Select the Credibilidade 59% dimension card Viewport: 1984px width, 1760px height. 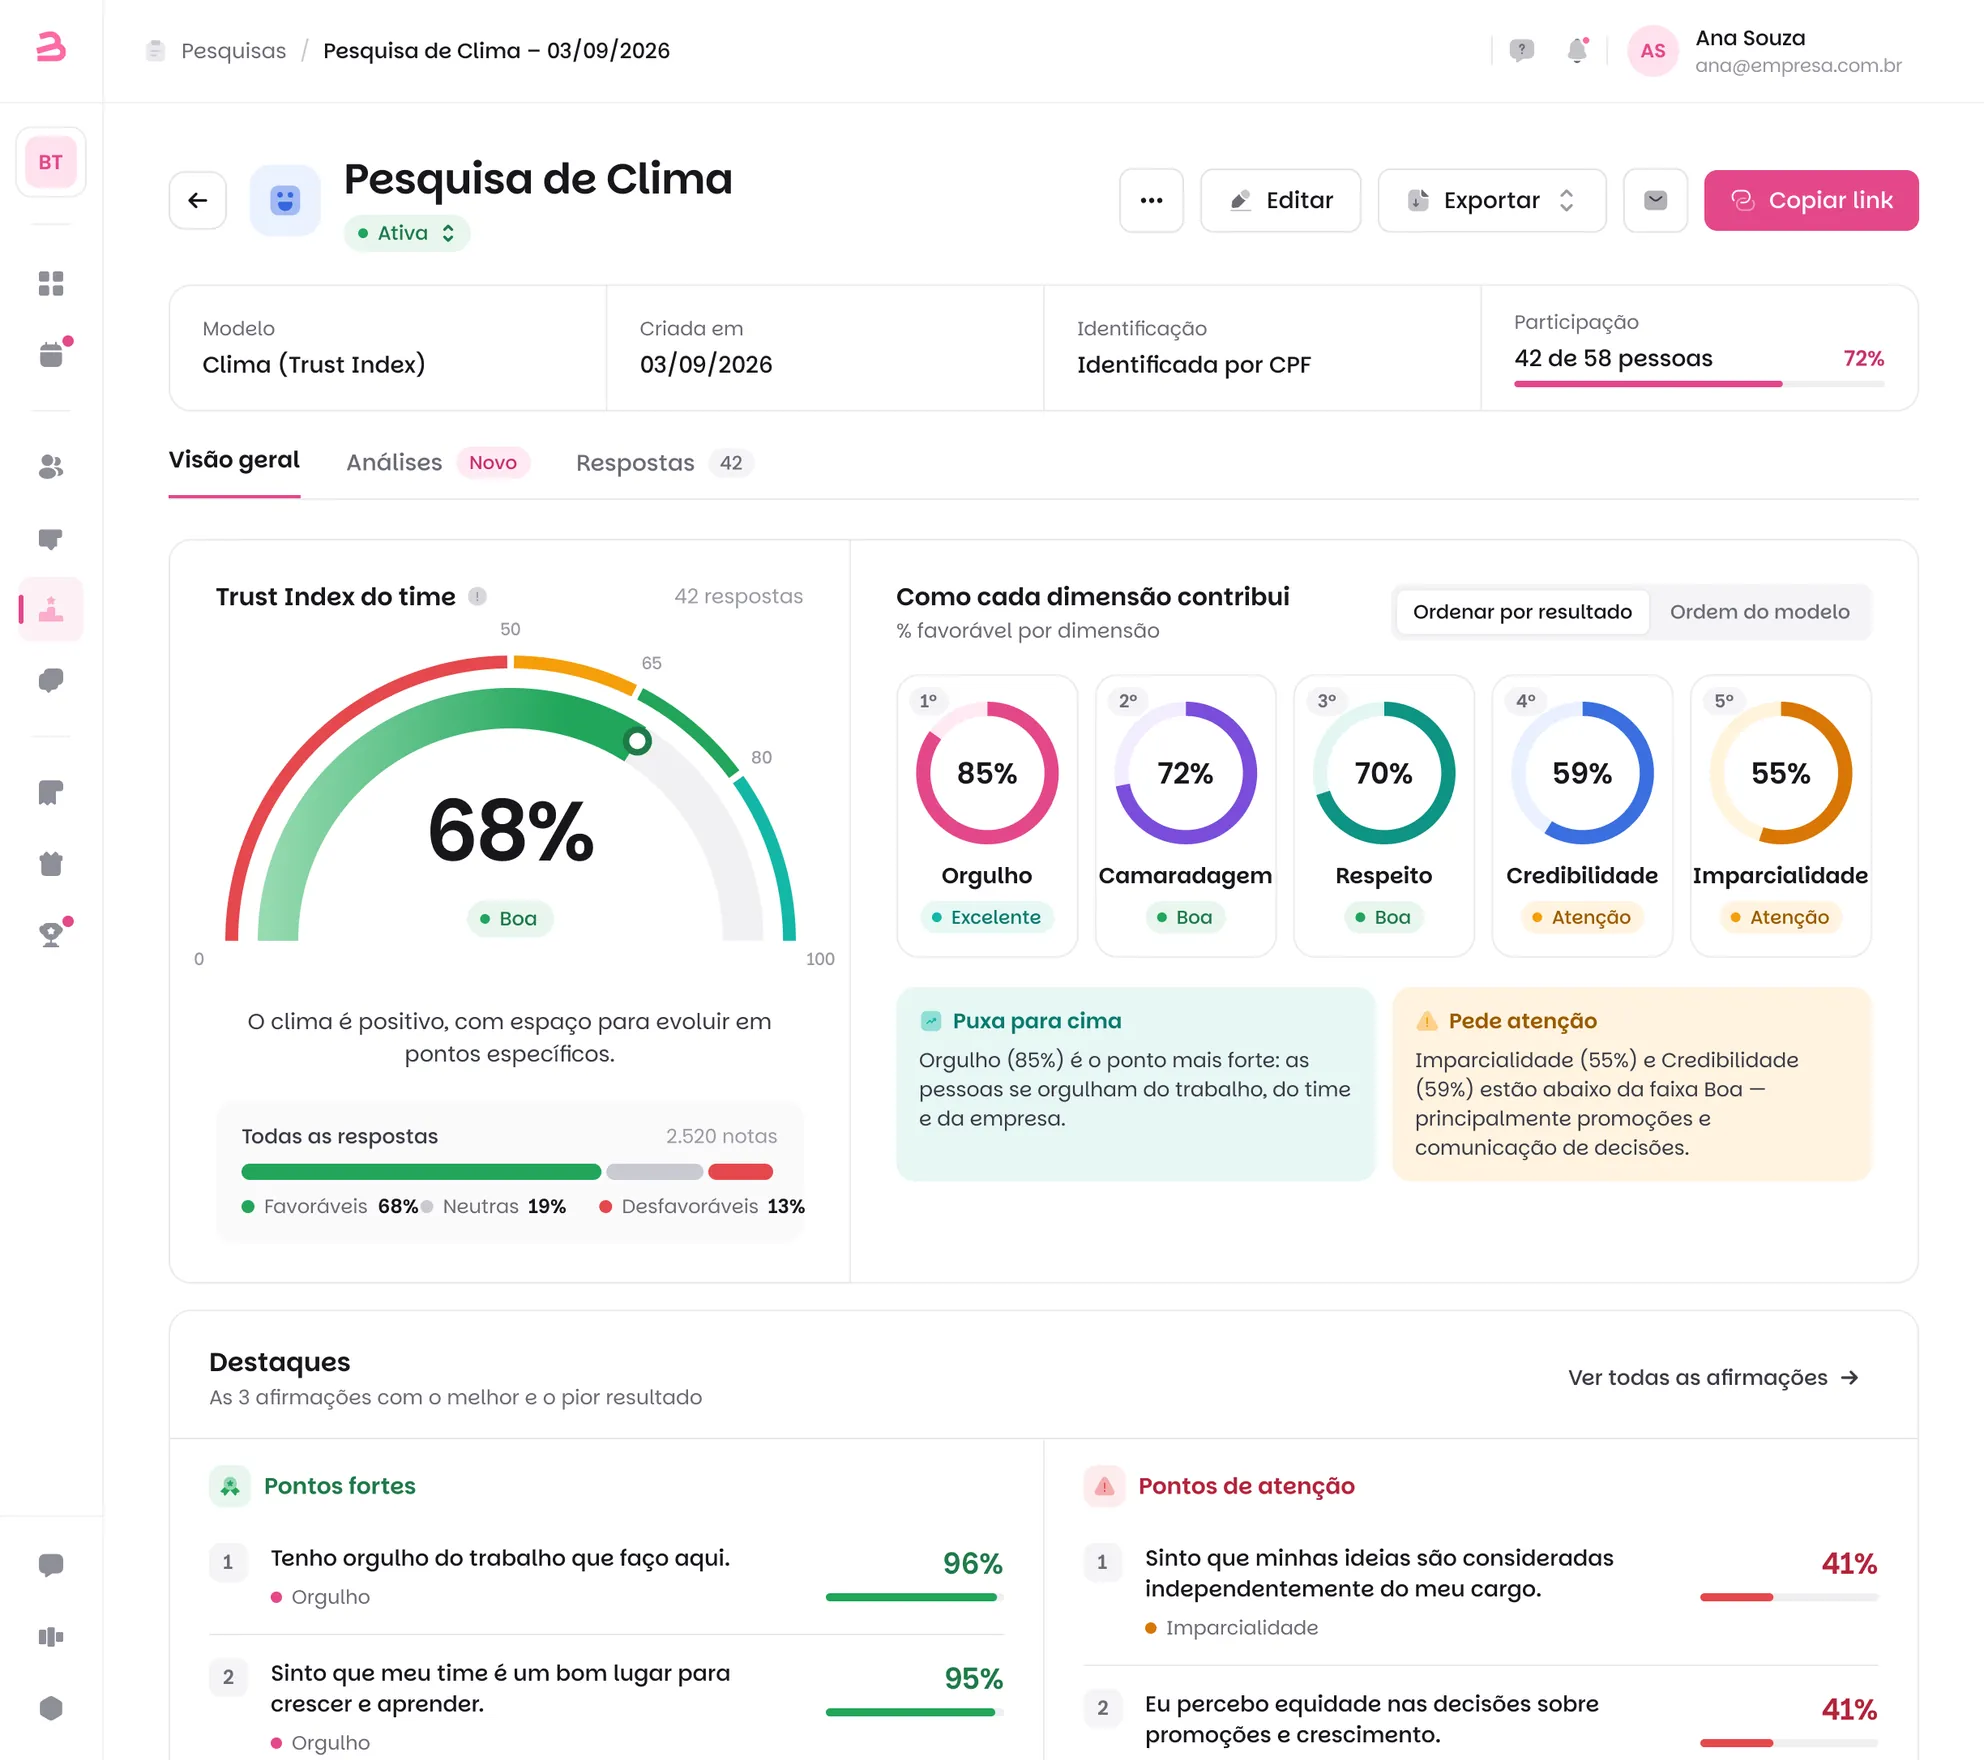coord(1582,815)
